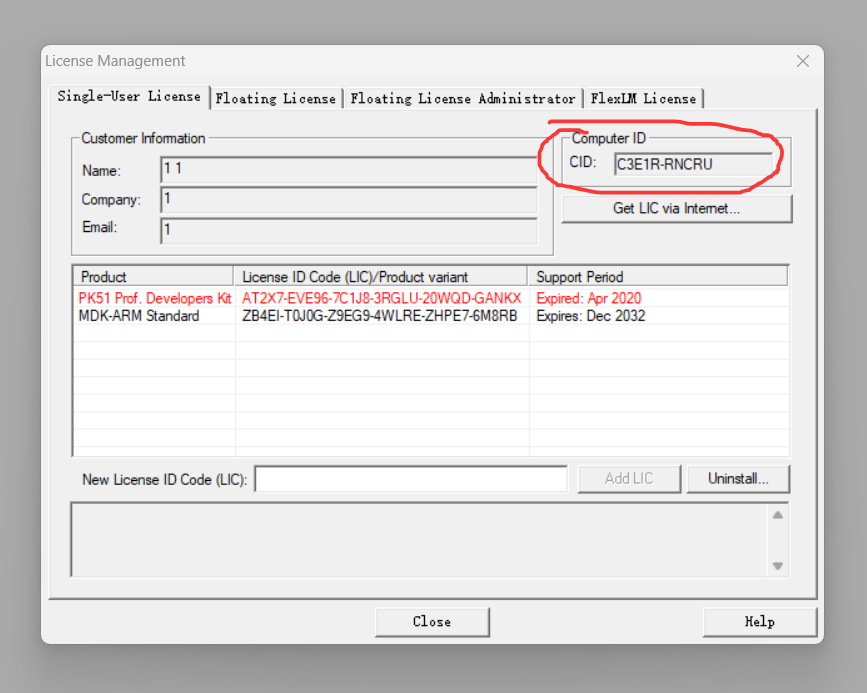Click the Get LIC via Internet button
This screenshot has height=693, width=867.
point(677,209)
